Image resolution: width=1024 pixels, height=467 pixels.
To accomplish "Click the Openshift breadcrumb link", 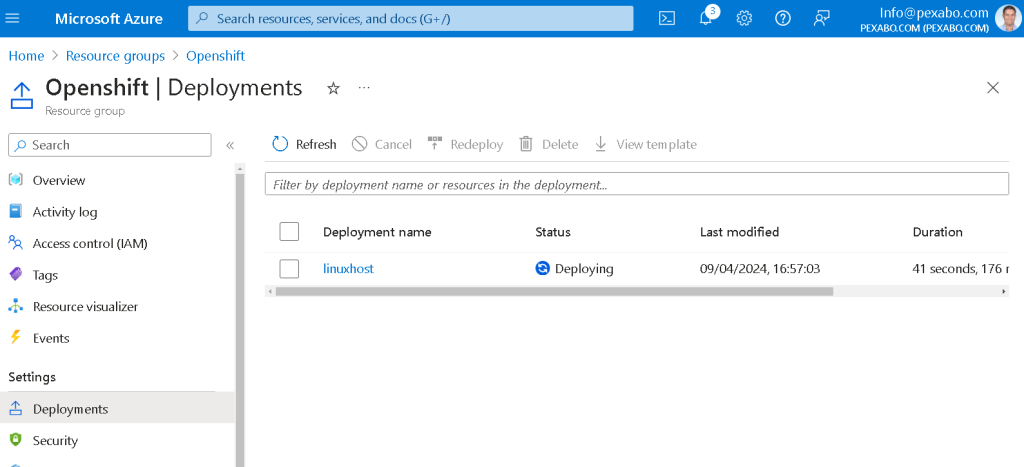I will click(216, 56).
